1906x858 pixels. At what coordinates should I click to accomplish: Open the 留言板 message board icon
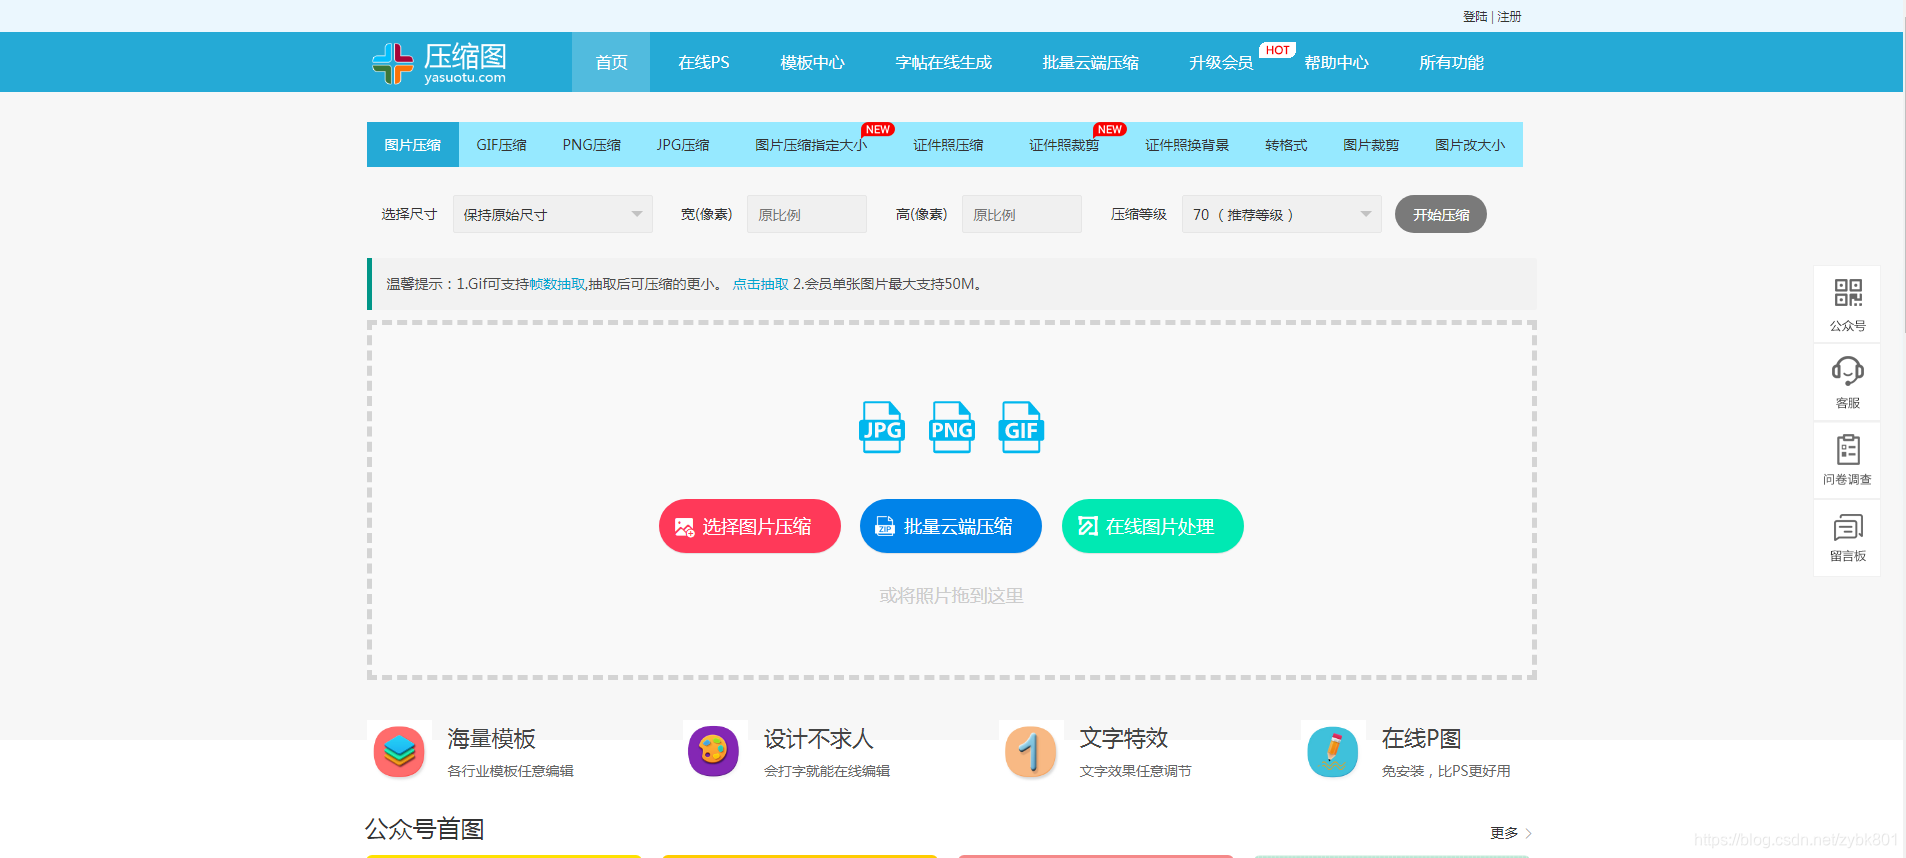point(1848,527)
